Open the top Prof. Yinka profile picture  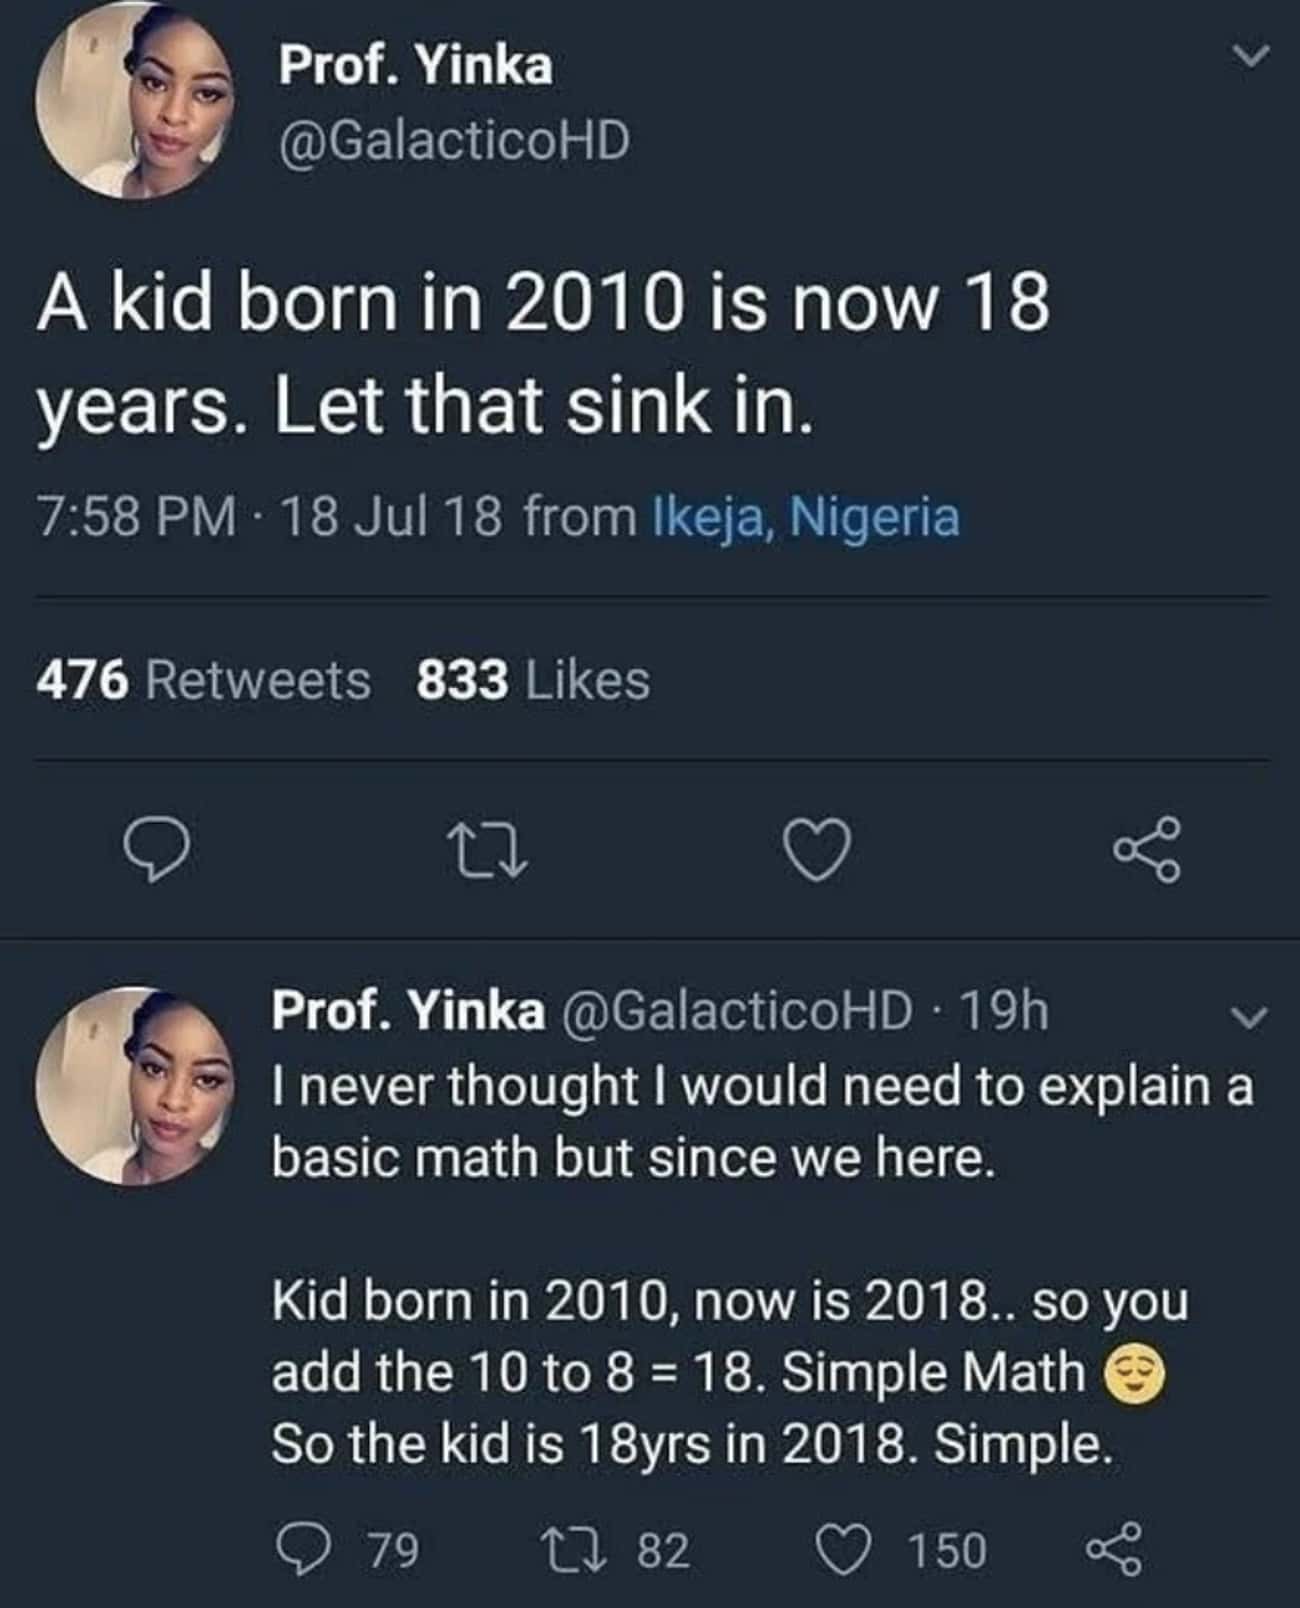[x=135, y=102]
